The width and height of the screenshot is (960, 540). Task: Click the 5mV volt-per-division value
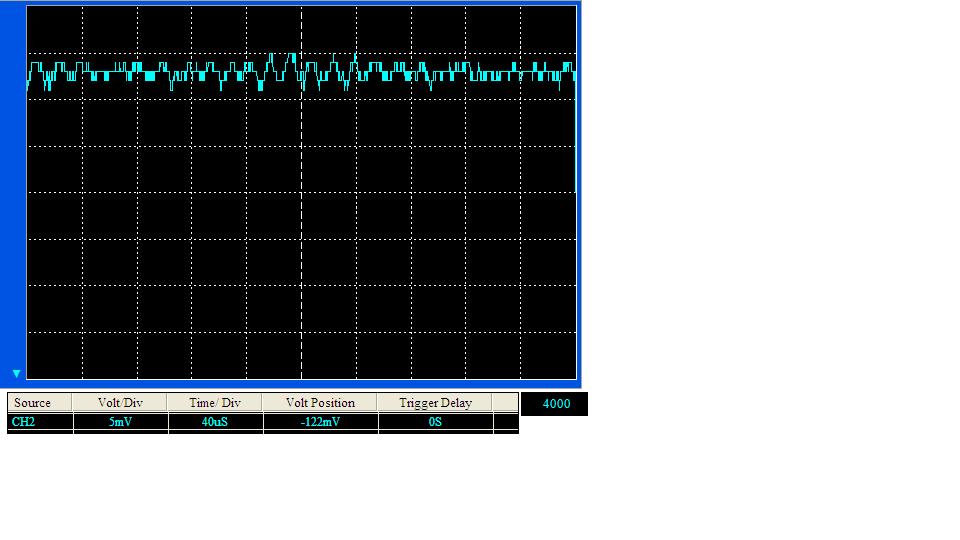click(120, 422)
